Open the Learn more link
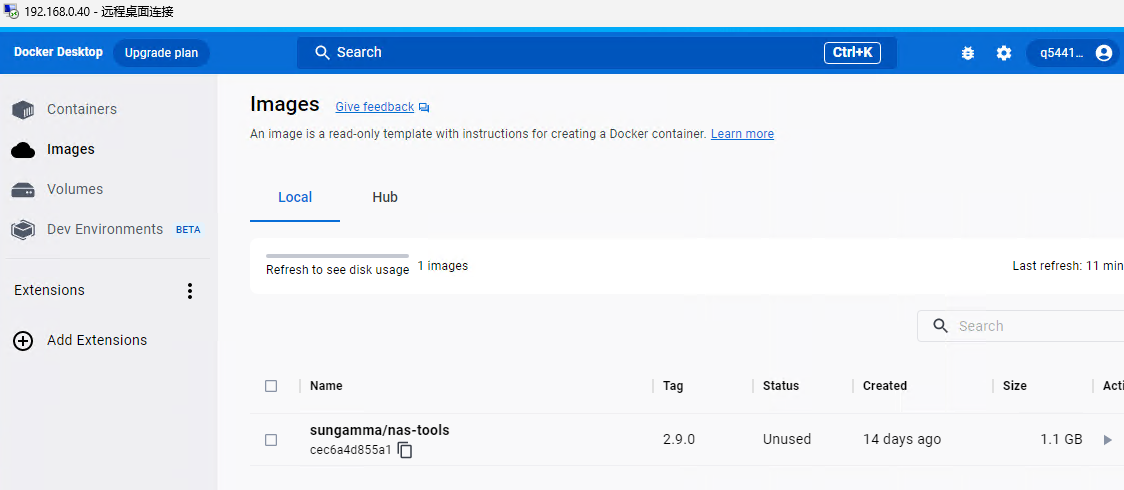 point(742,134)
